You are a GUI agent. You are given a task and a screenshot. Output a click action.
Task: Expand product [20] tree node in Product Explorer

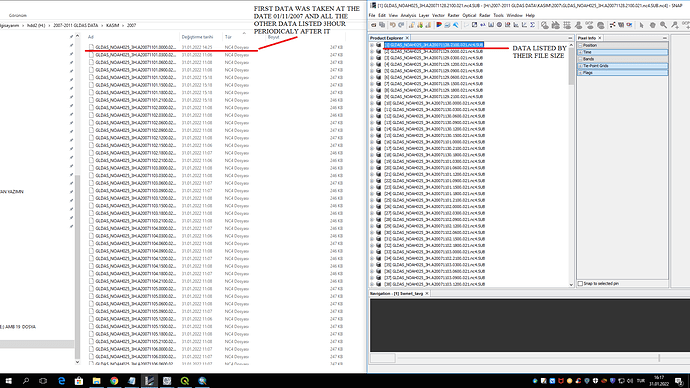pos(372,168)
